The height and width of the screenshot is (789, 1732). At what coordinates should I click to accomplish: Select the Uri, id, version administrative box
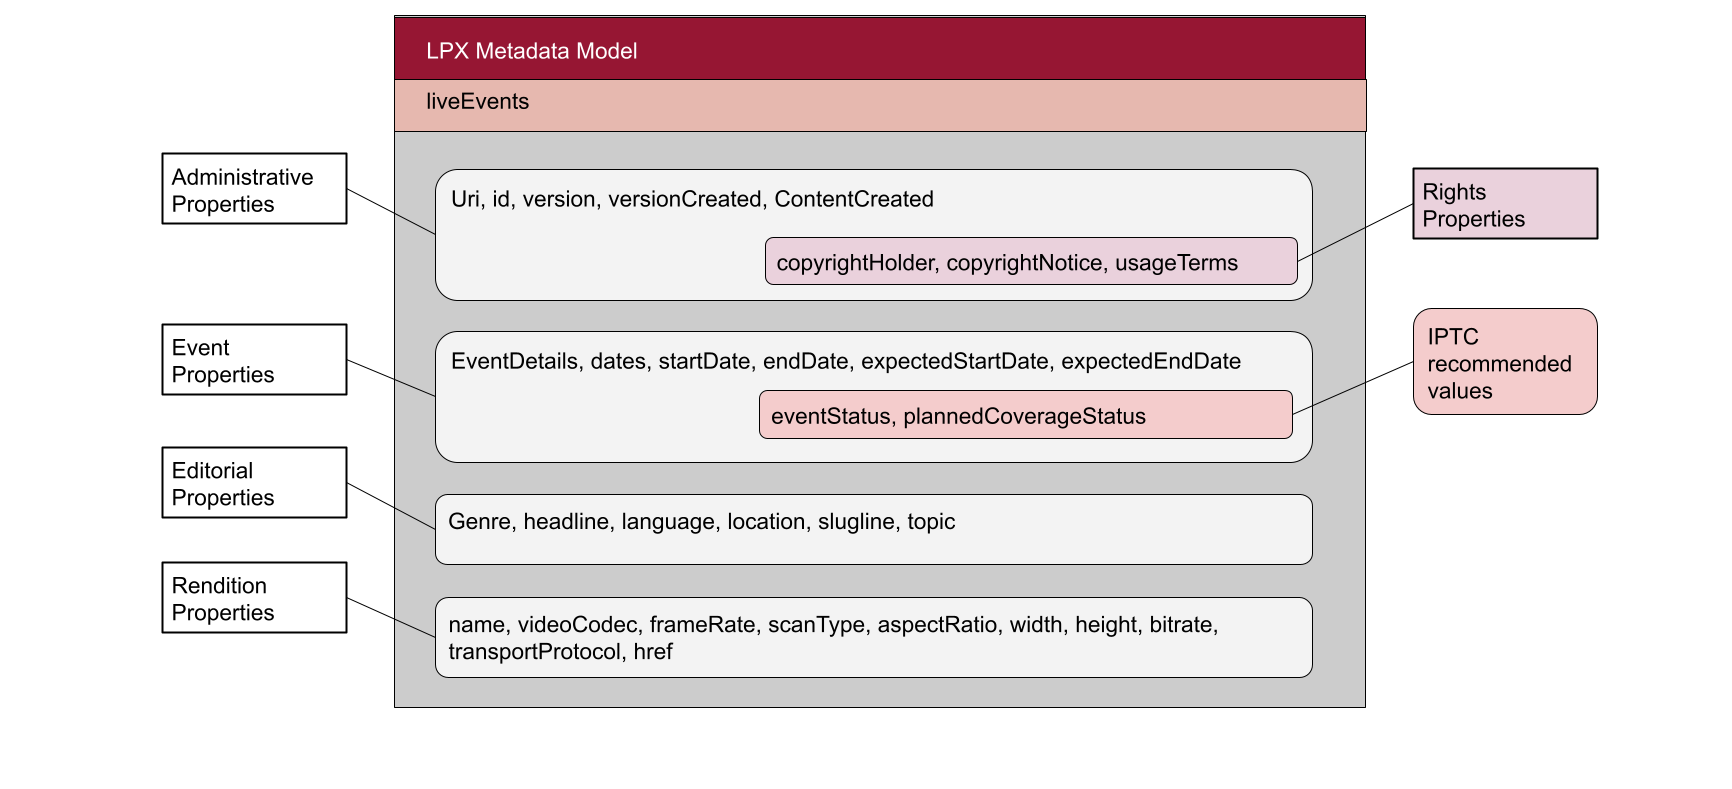pos(600,250)
